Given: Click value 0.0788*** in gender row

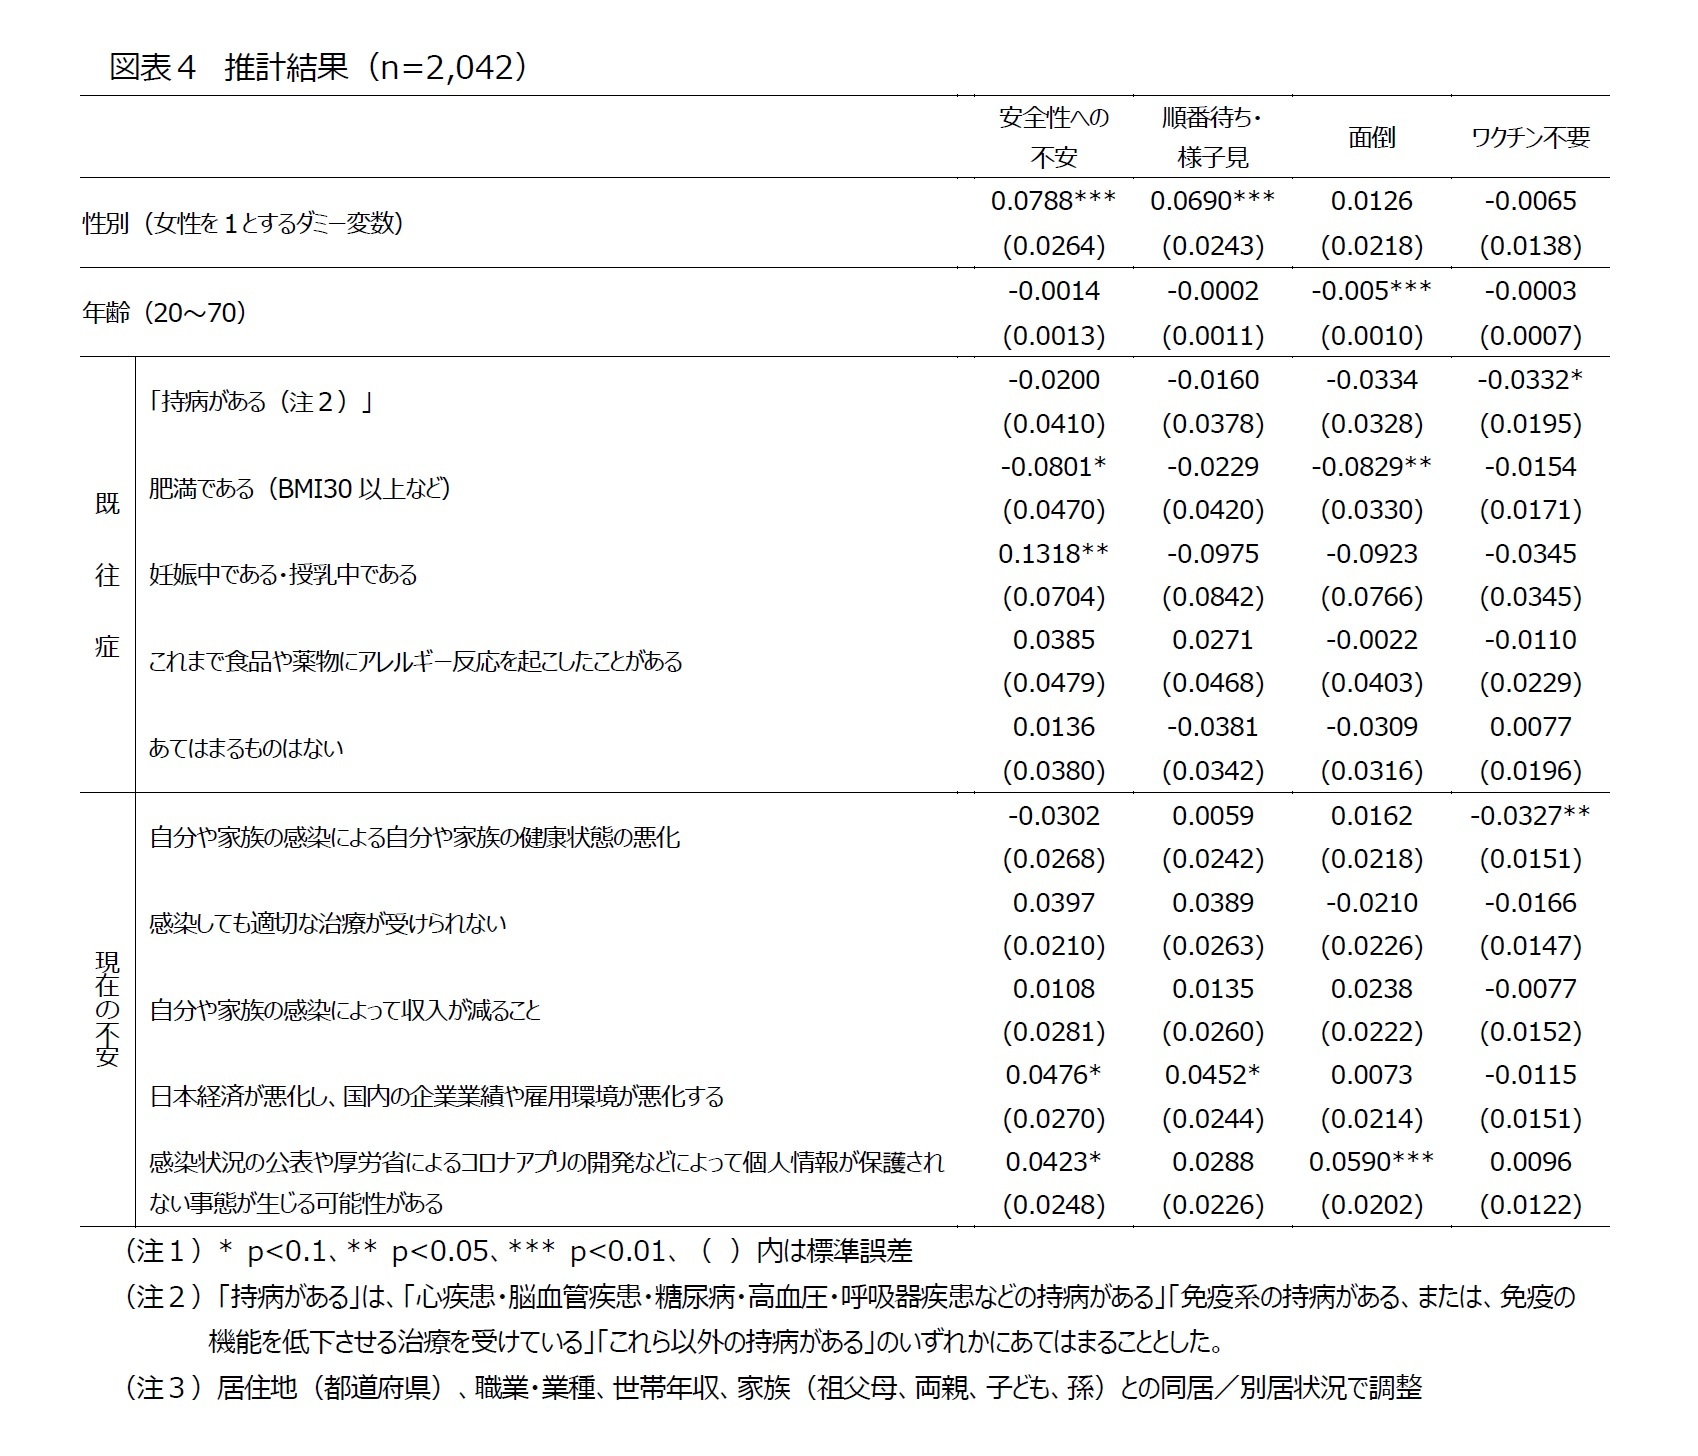Looking at the screenshot, I should click(1054, 201).
